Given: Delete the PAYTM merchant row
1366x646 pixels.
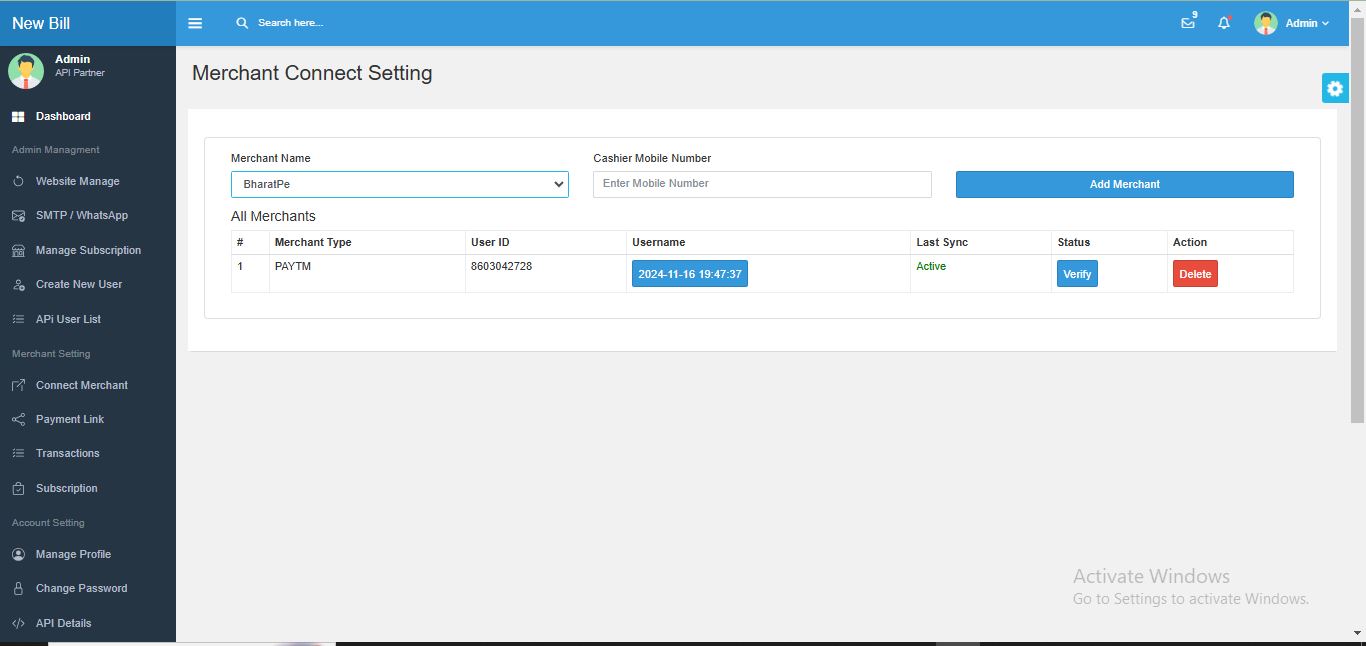Looking at the screenshot, I should 1195,274.
